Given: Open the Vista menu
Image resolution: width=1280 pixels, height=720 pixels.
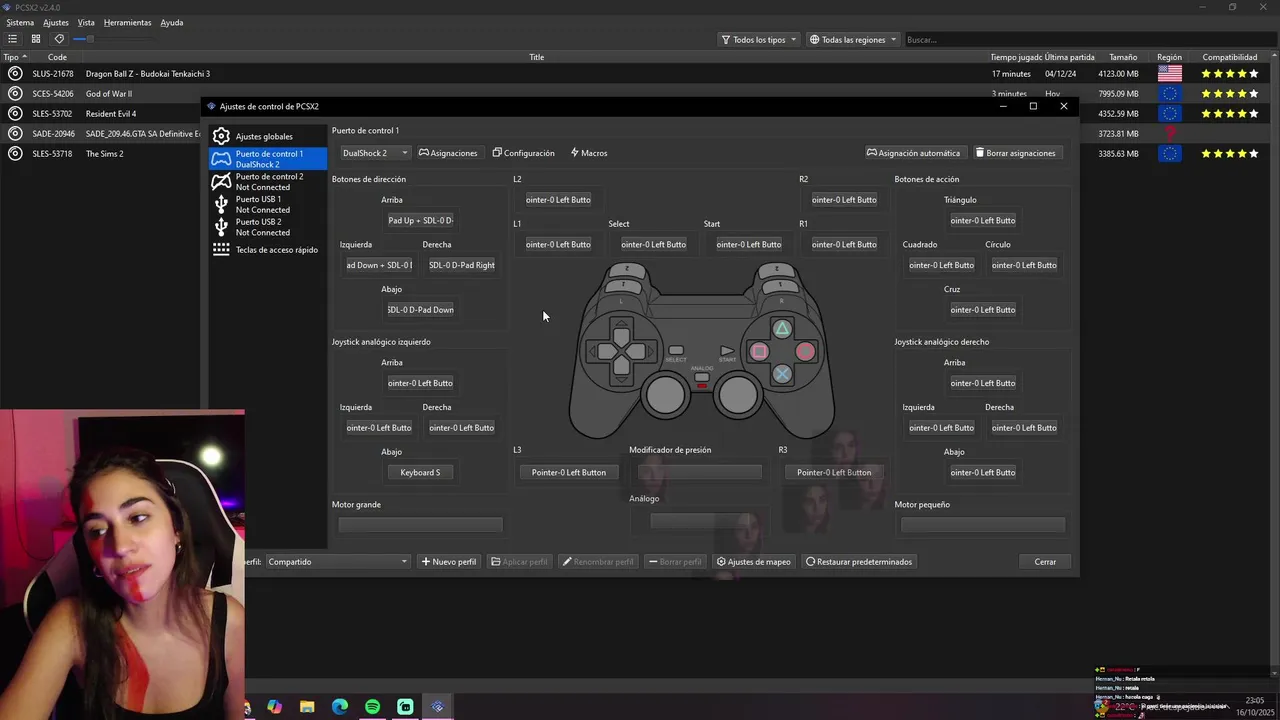Looking at the screenshot, I should [x=86, y=22].
